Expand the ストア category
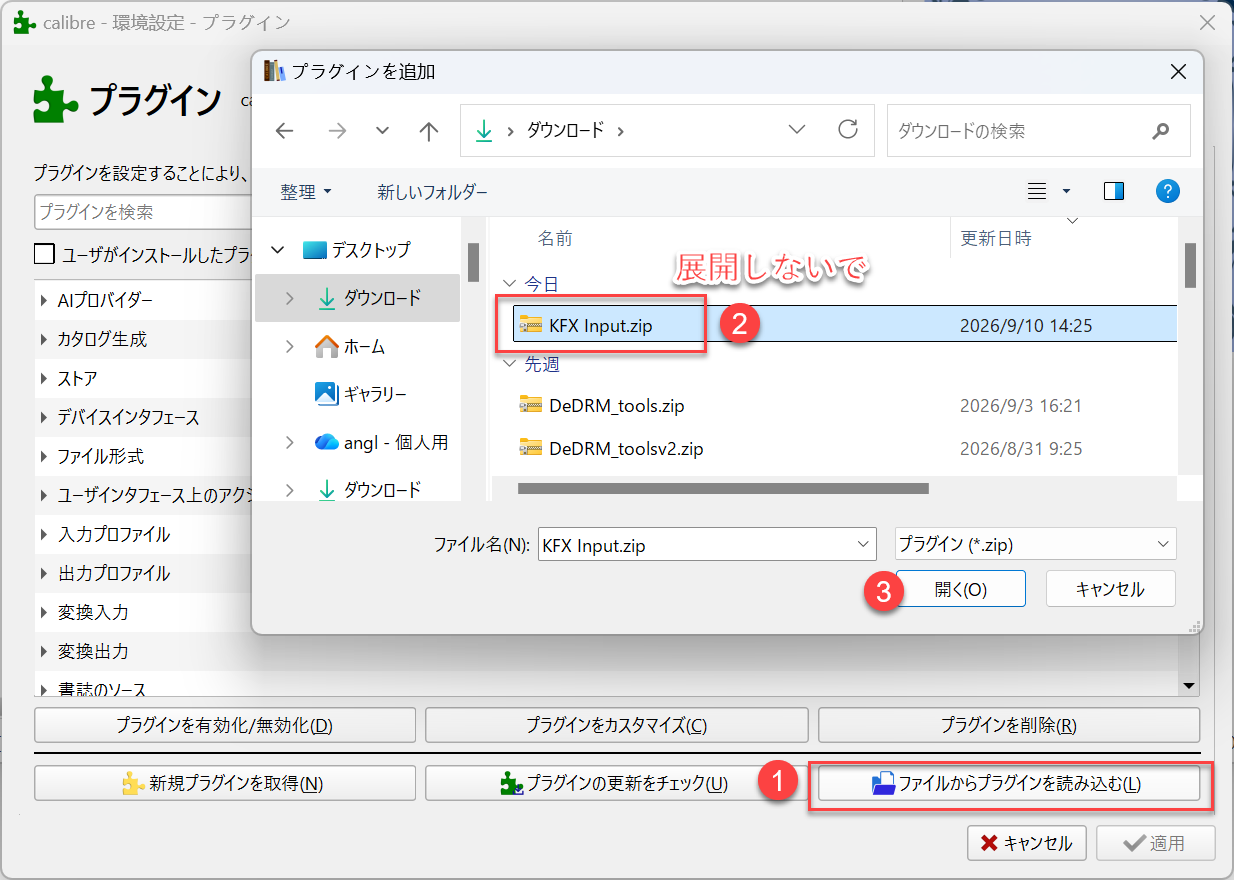Screen dimensions: 1234x880 (45, 379)
